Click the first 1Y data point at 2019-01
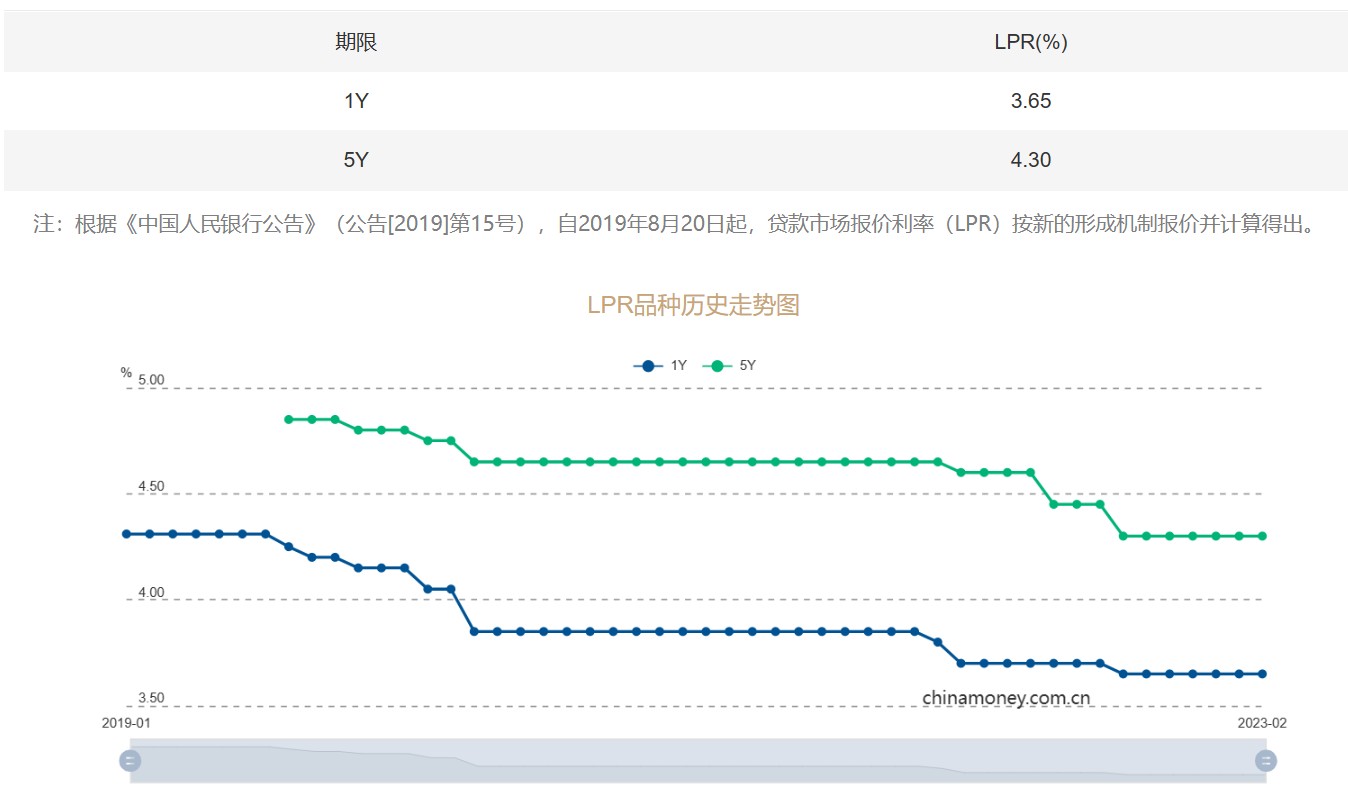 (127, 534)
